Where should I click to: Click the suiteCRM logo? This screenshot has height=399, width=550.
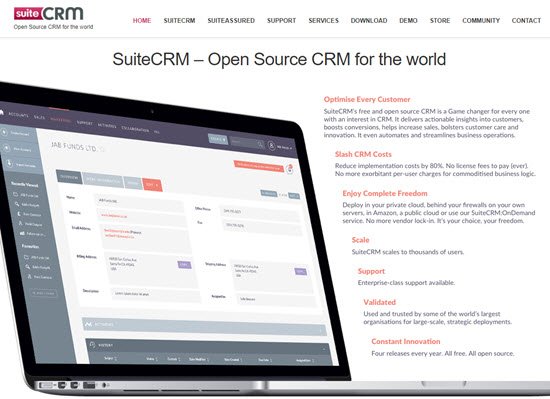(49, 14)
